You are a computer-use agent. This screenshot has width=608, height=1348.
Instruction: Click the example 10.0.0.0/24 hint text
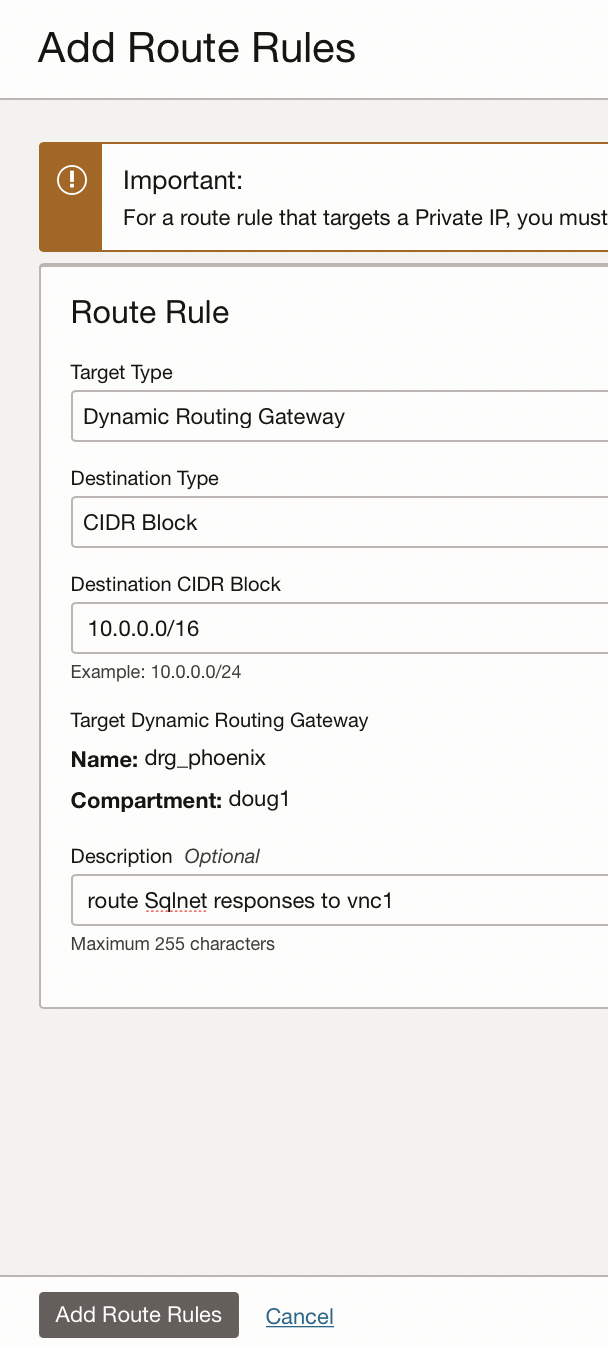point(156,672)
